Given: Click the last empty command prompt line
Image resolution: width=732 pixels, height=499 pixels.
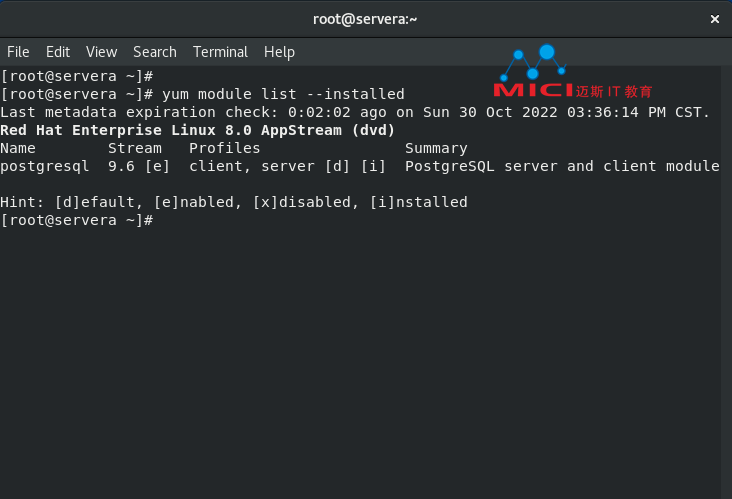Looking at the screenshot, I should point(77,220).
